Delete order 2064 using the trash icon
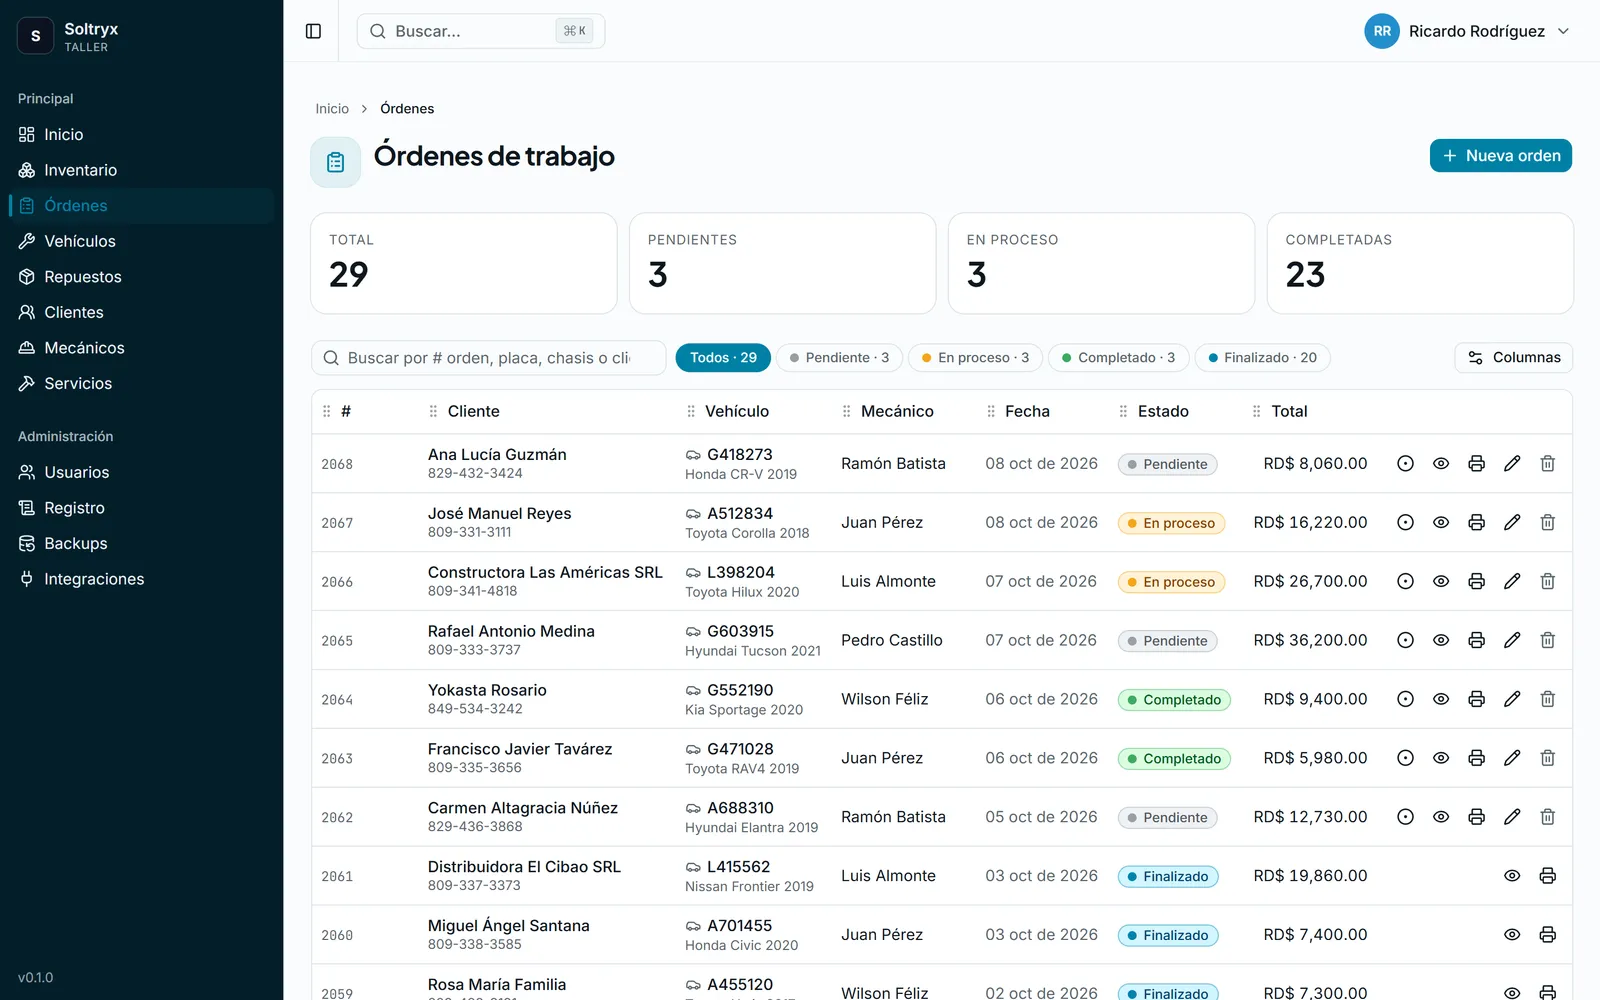The width and height of the screenshot is (1600, 1000). 1547,700
